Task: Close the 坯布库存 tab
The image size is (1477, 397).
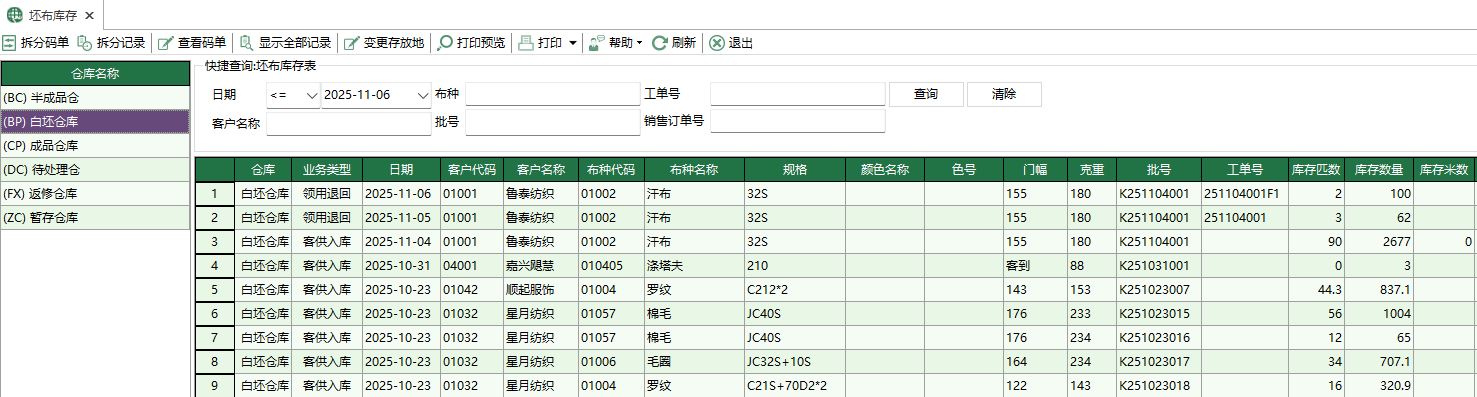Action: coord(89,15)
